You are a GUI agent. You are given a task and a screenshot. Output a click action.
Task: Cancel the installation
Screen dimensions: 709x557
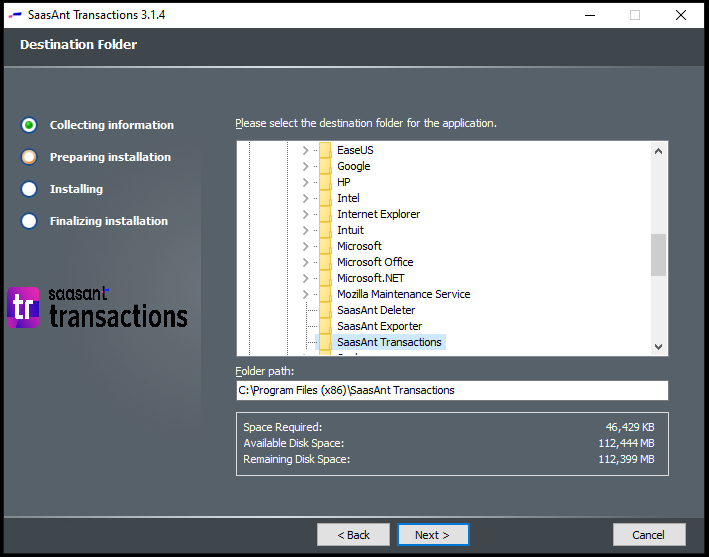[649, 535]
